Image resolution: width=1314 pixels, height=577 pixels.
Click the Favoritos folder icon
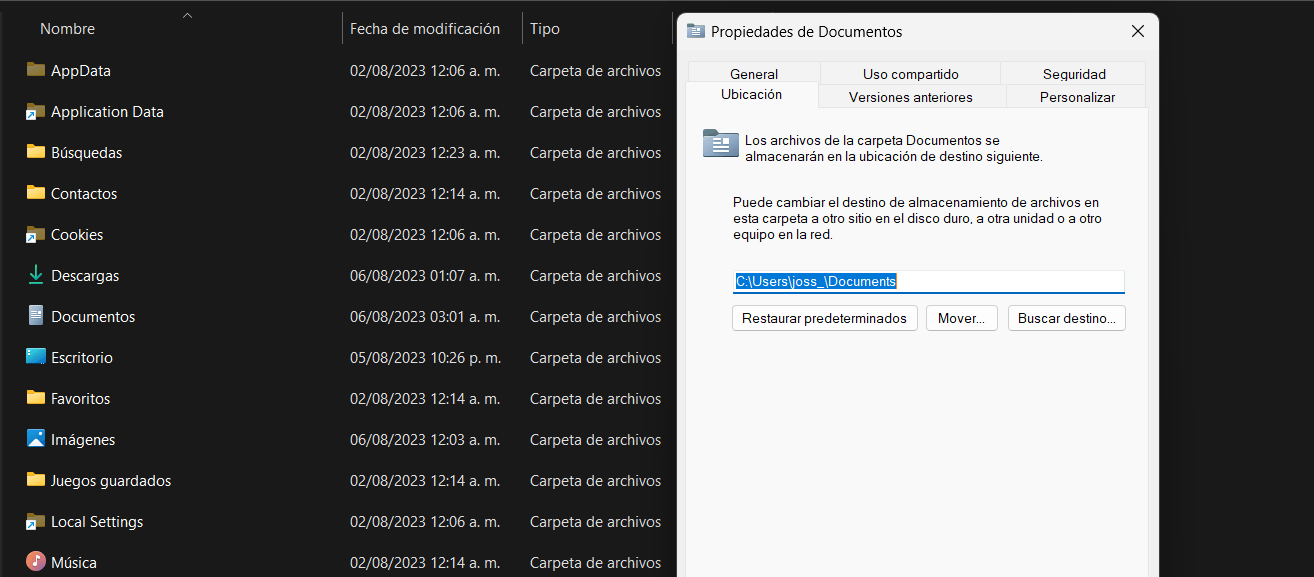pyautogui.click(x=36, y=398)
